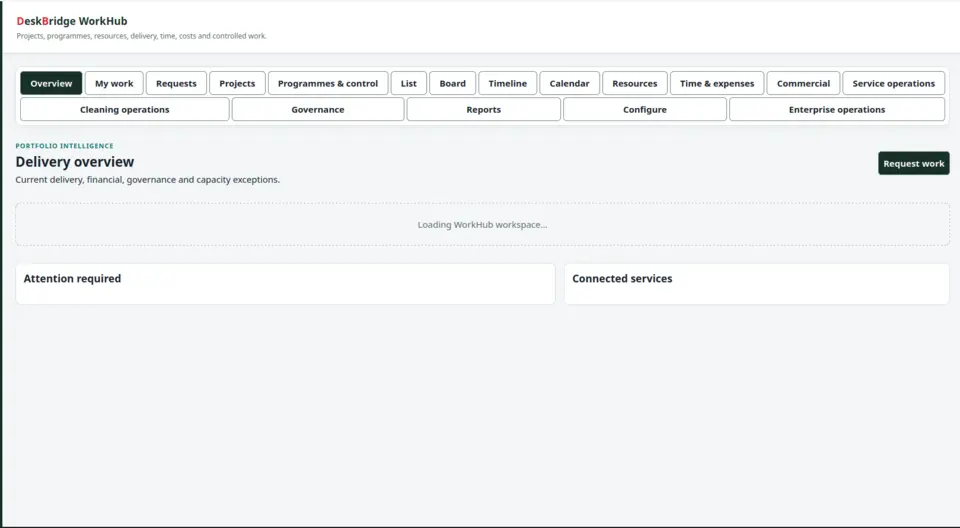Go to Enterprise operations tab
960x528 pixels.
pyautogui.click(x=837, y=110)
